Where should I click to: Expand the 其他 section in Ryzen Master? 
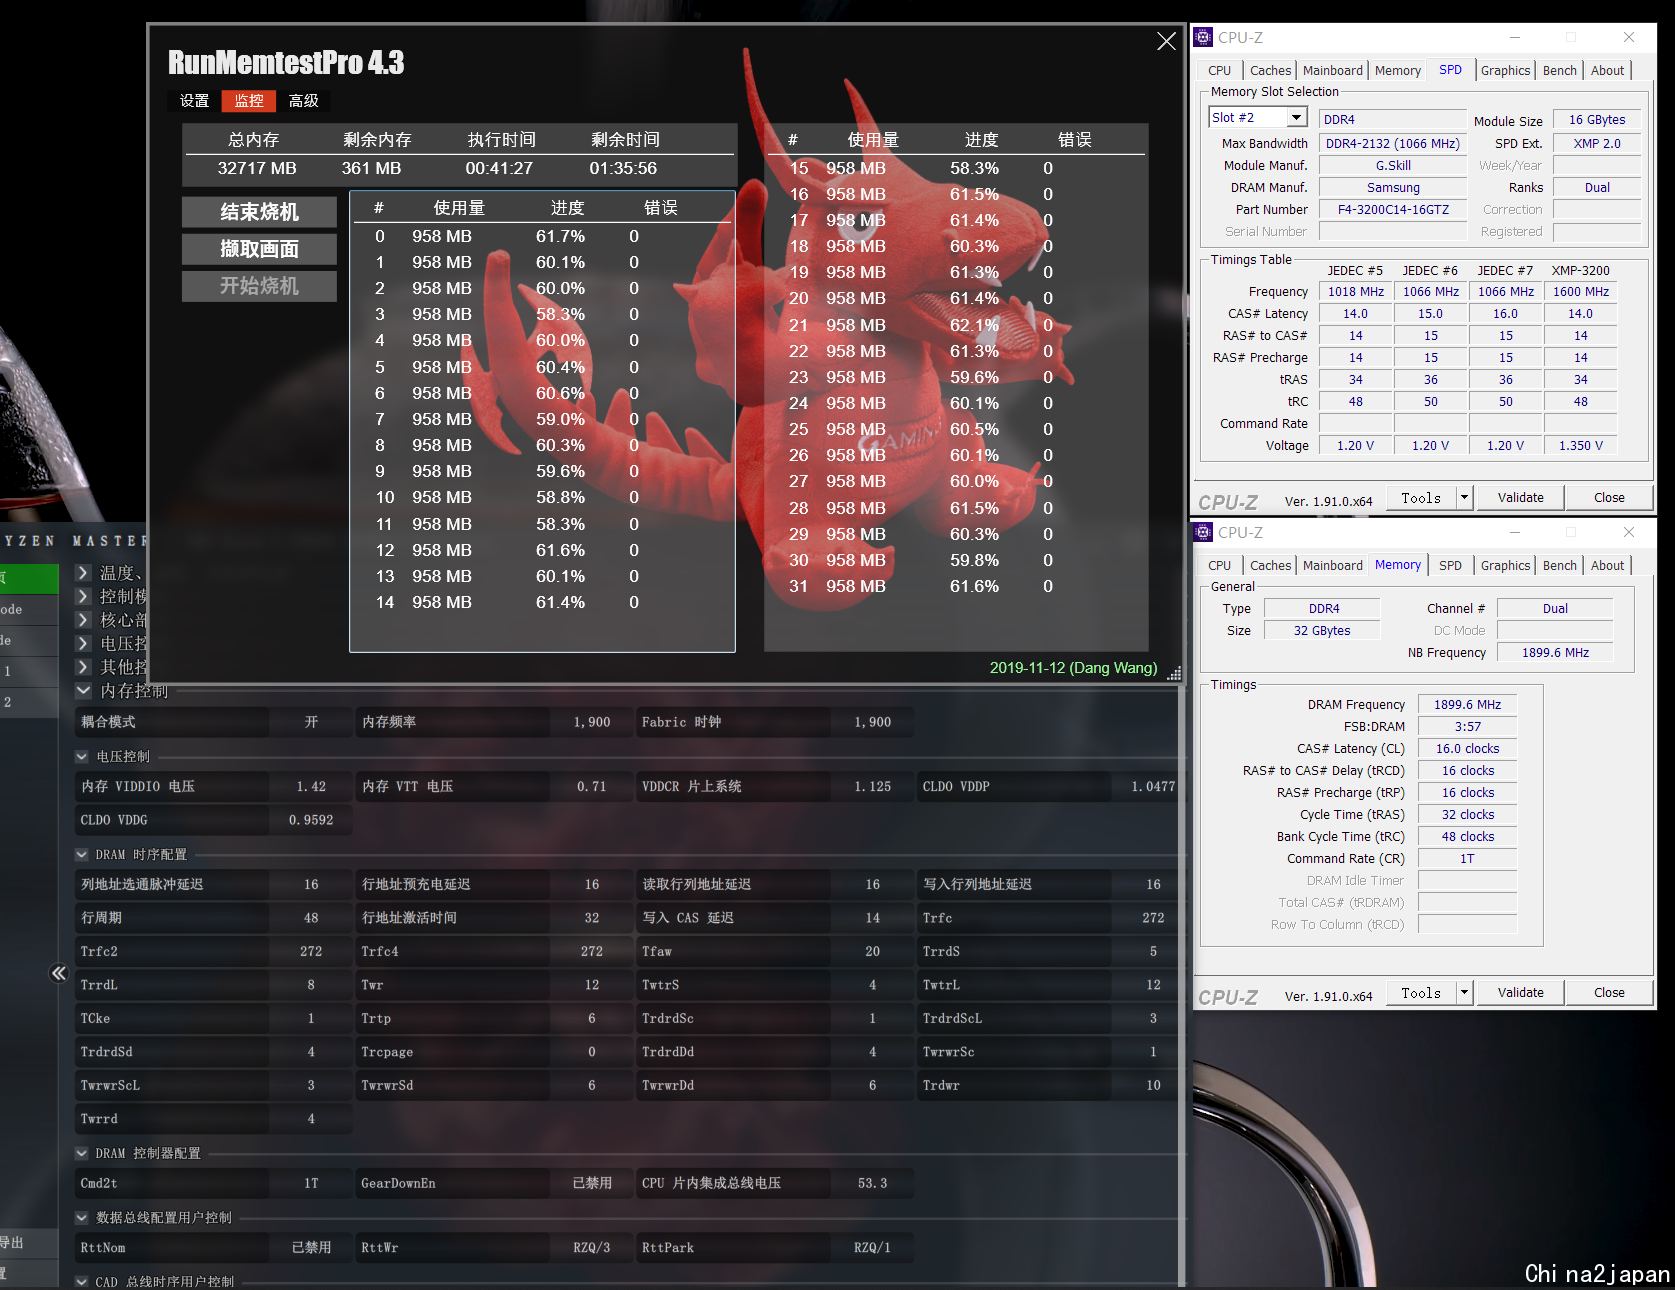(84, 667)
